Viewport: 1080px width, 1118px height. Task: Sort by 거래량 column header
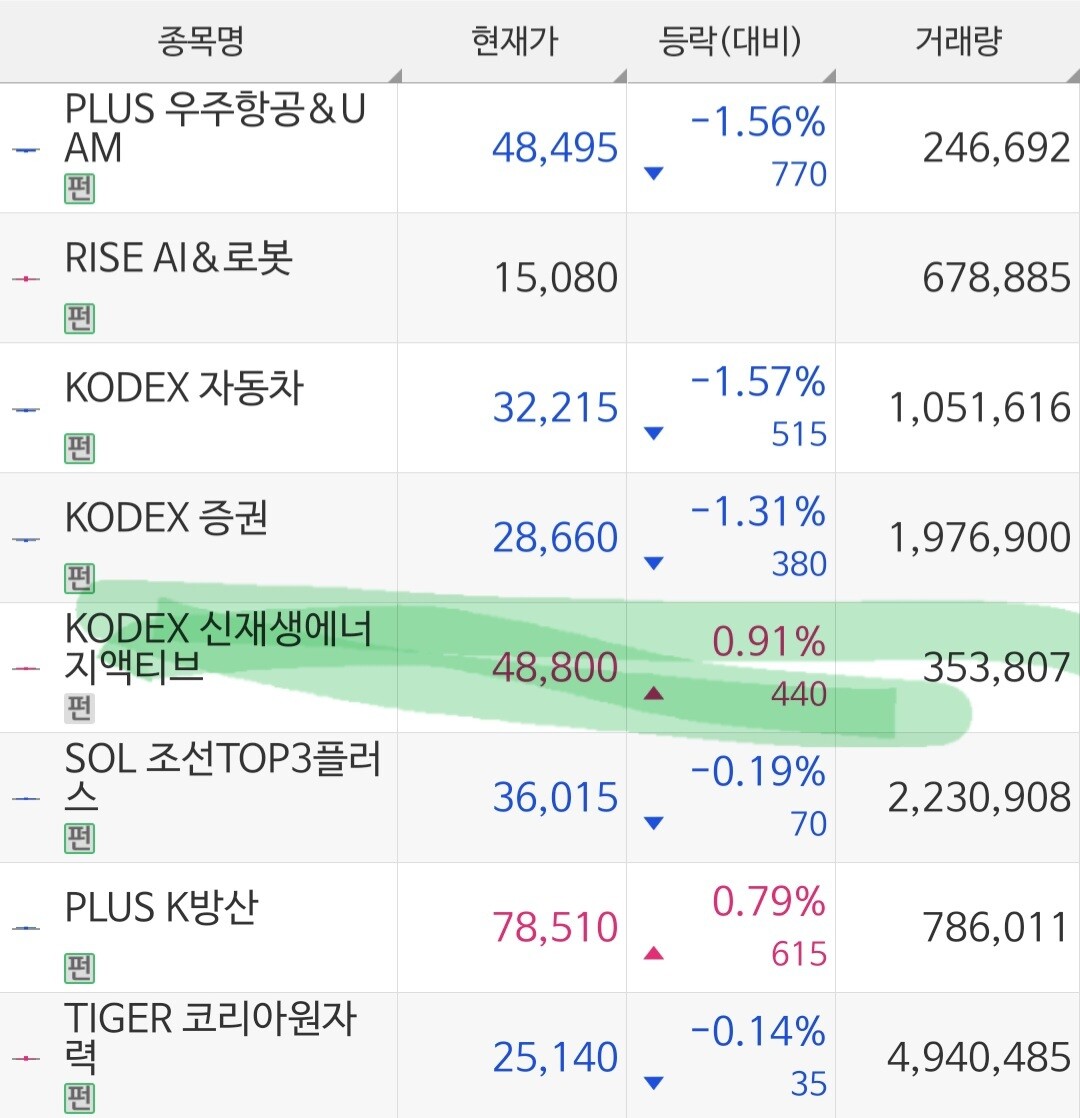click(x=958, y=42)
